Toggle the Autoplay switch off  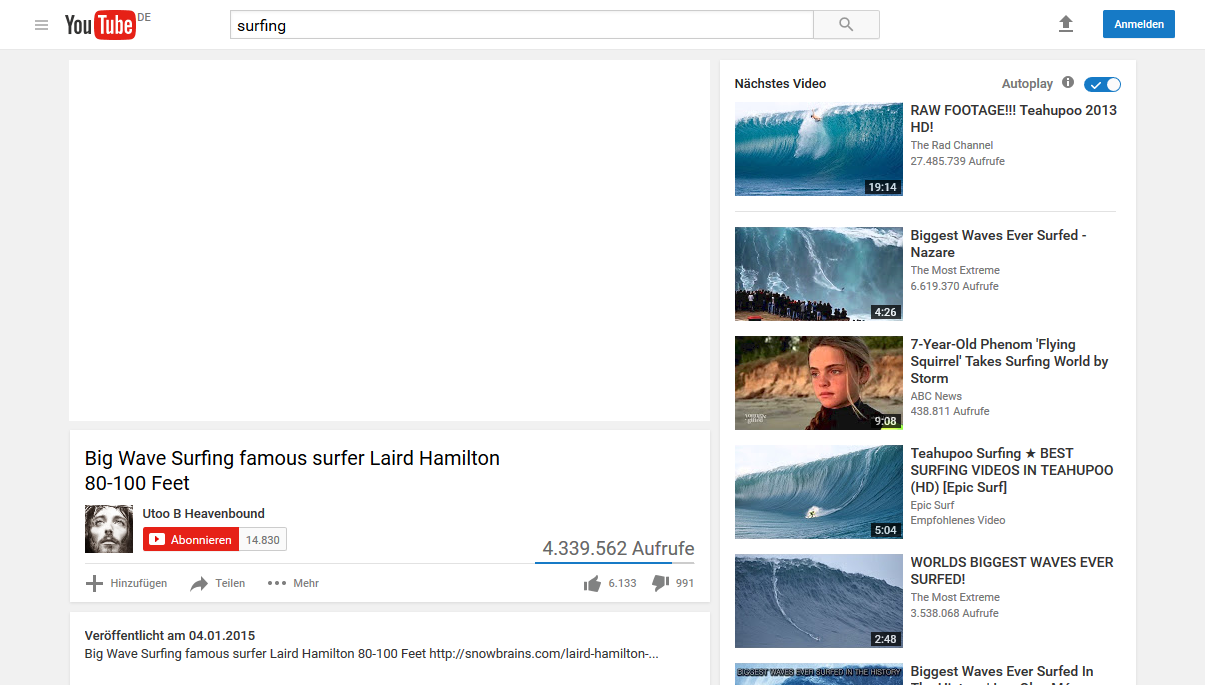(1102, 84)
